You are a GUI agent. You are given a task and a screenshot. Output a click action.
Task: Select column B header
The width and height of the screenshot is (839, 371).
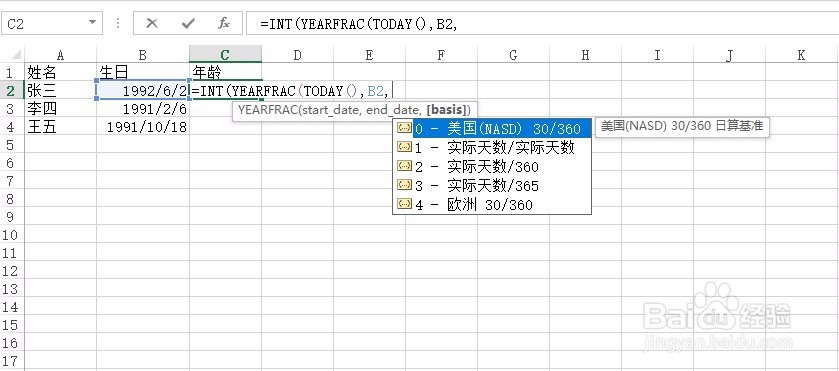click(x=143, y=55)
